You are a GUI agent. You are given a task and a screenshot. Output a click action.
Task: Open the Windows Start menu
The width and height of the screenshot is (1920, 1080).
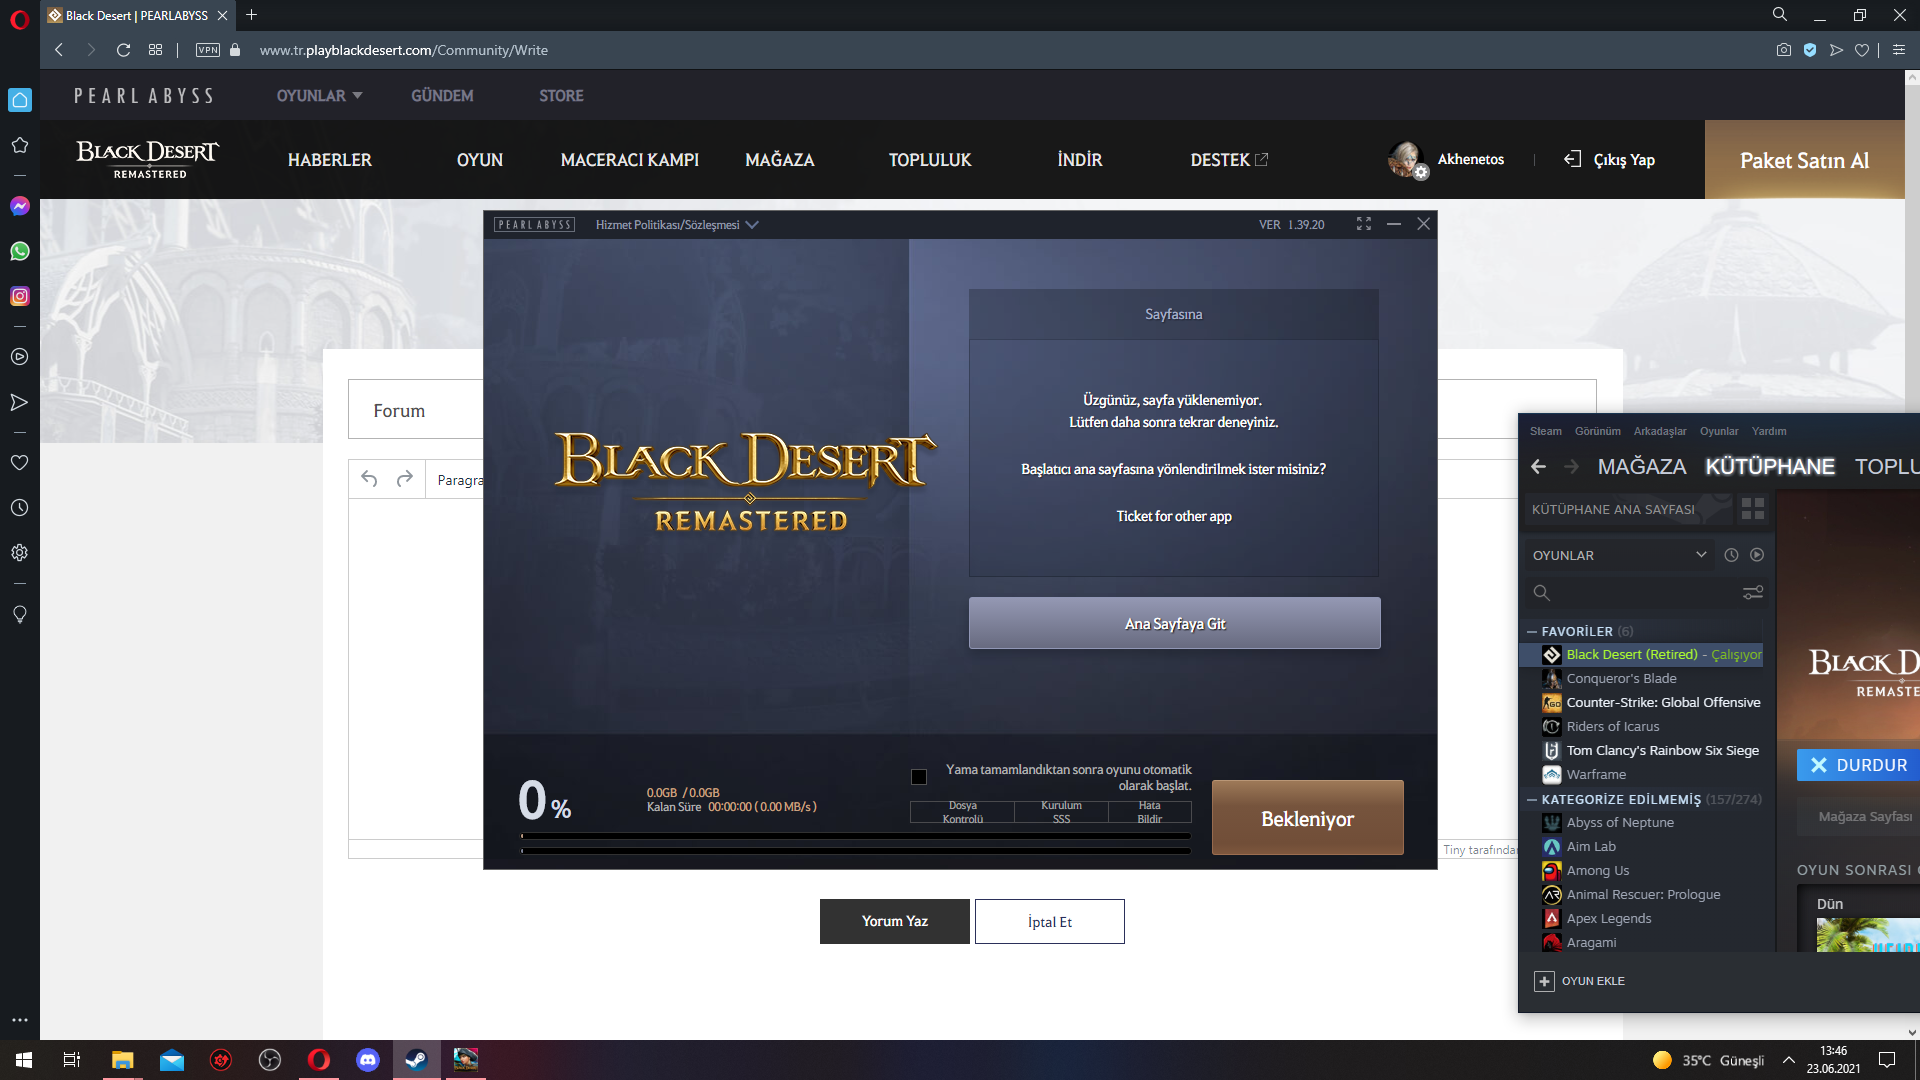tap(24, 1060)
